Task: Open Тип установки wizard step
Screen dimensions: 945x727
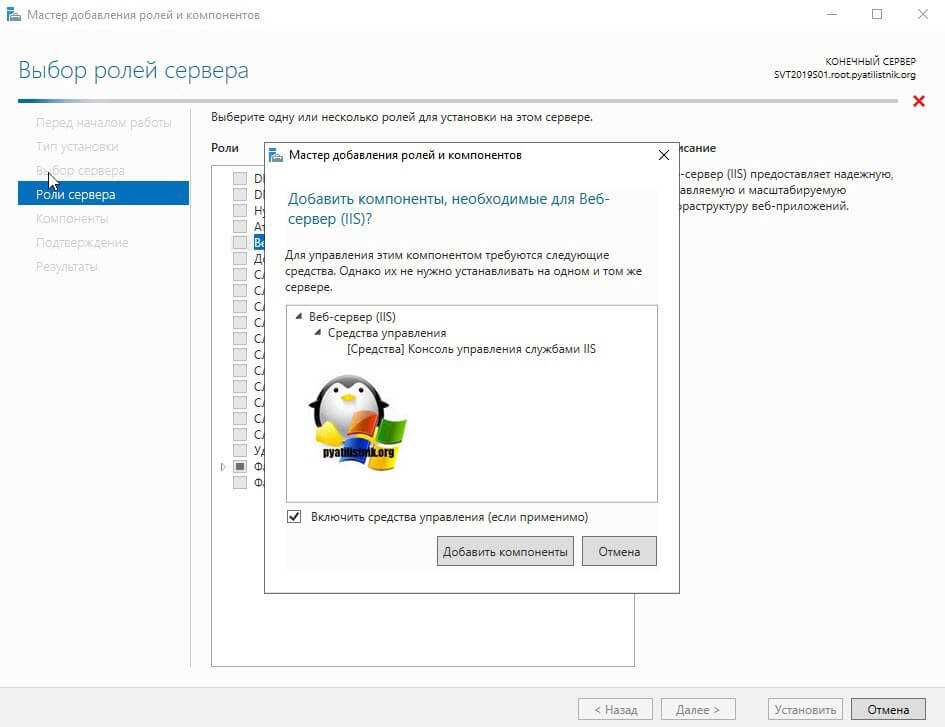Action: click(x=77, y=146)
